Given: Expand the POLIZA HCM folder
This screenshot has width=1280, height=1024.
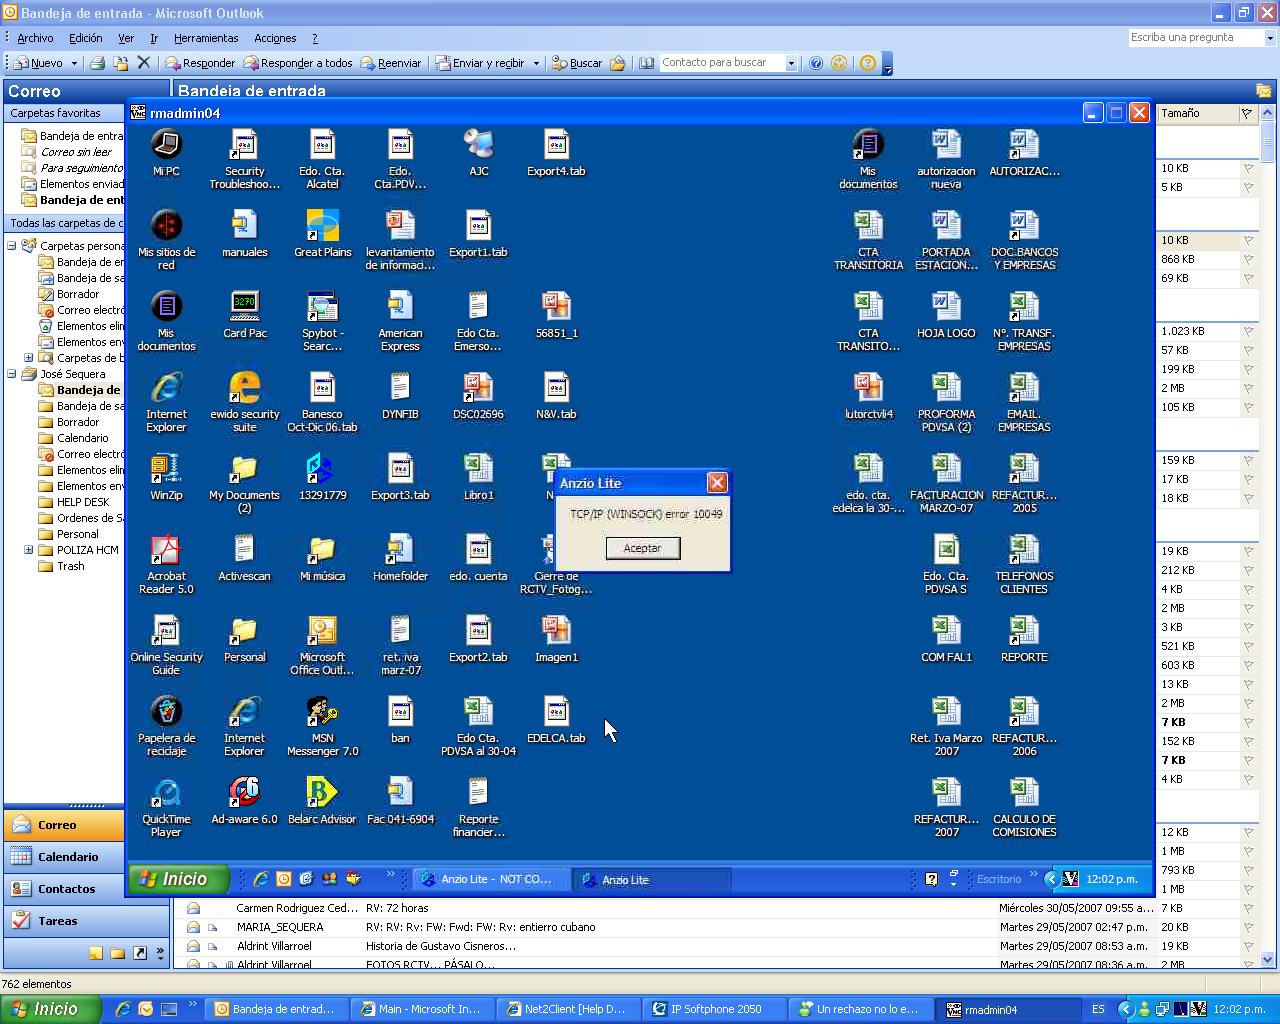Looking at the screenshot, I should point(29,550).
